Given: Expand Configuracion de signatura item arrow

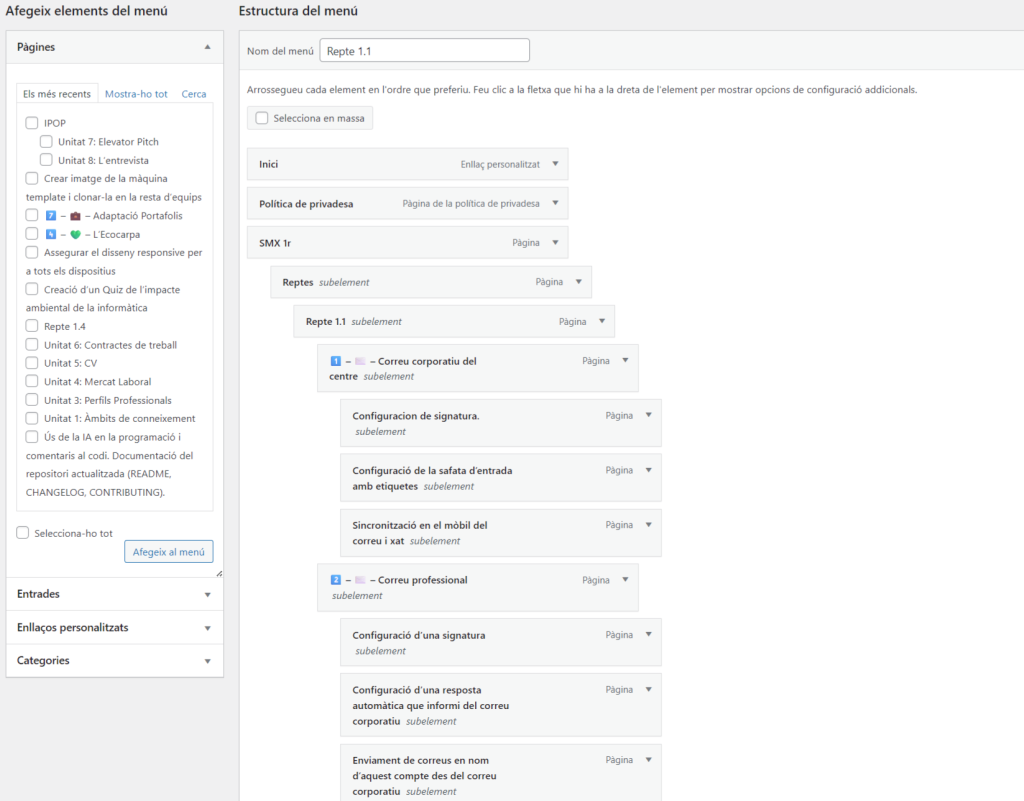Looking at the screenshot, I should [648, 415].
